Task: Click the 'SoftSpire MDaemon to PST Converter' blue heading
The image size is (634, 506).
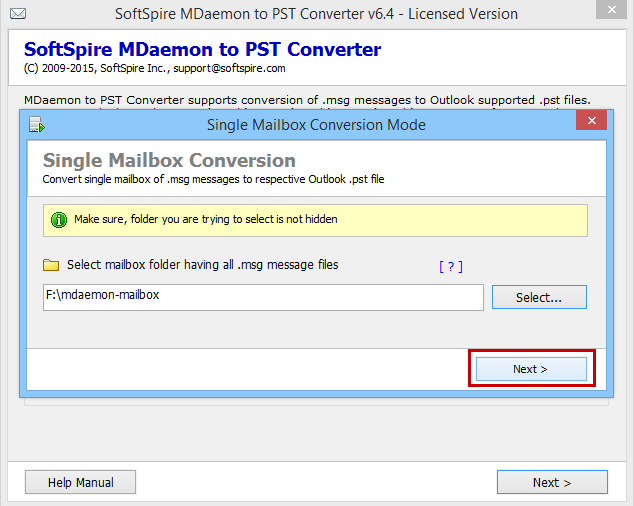Action: pos(203,50)
